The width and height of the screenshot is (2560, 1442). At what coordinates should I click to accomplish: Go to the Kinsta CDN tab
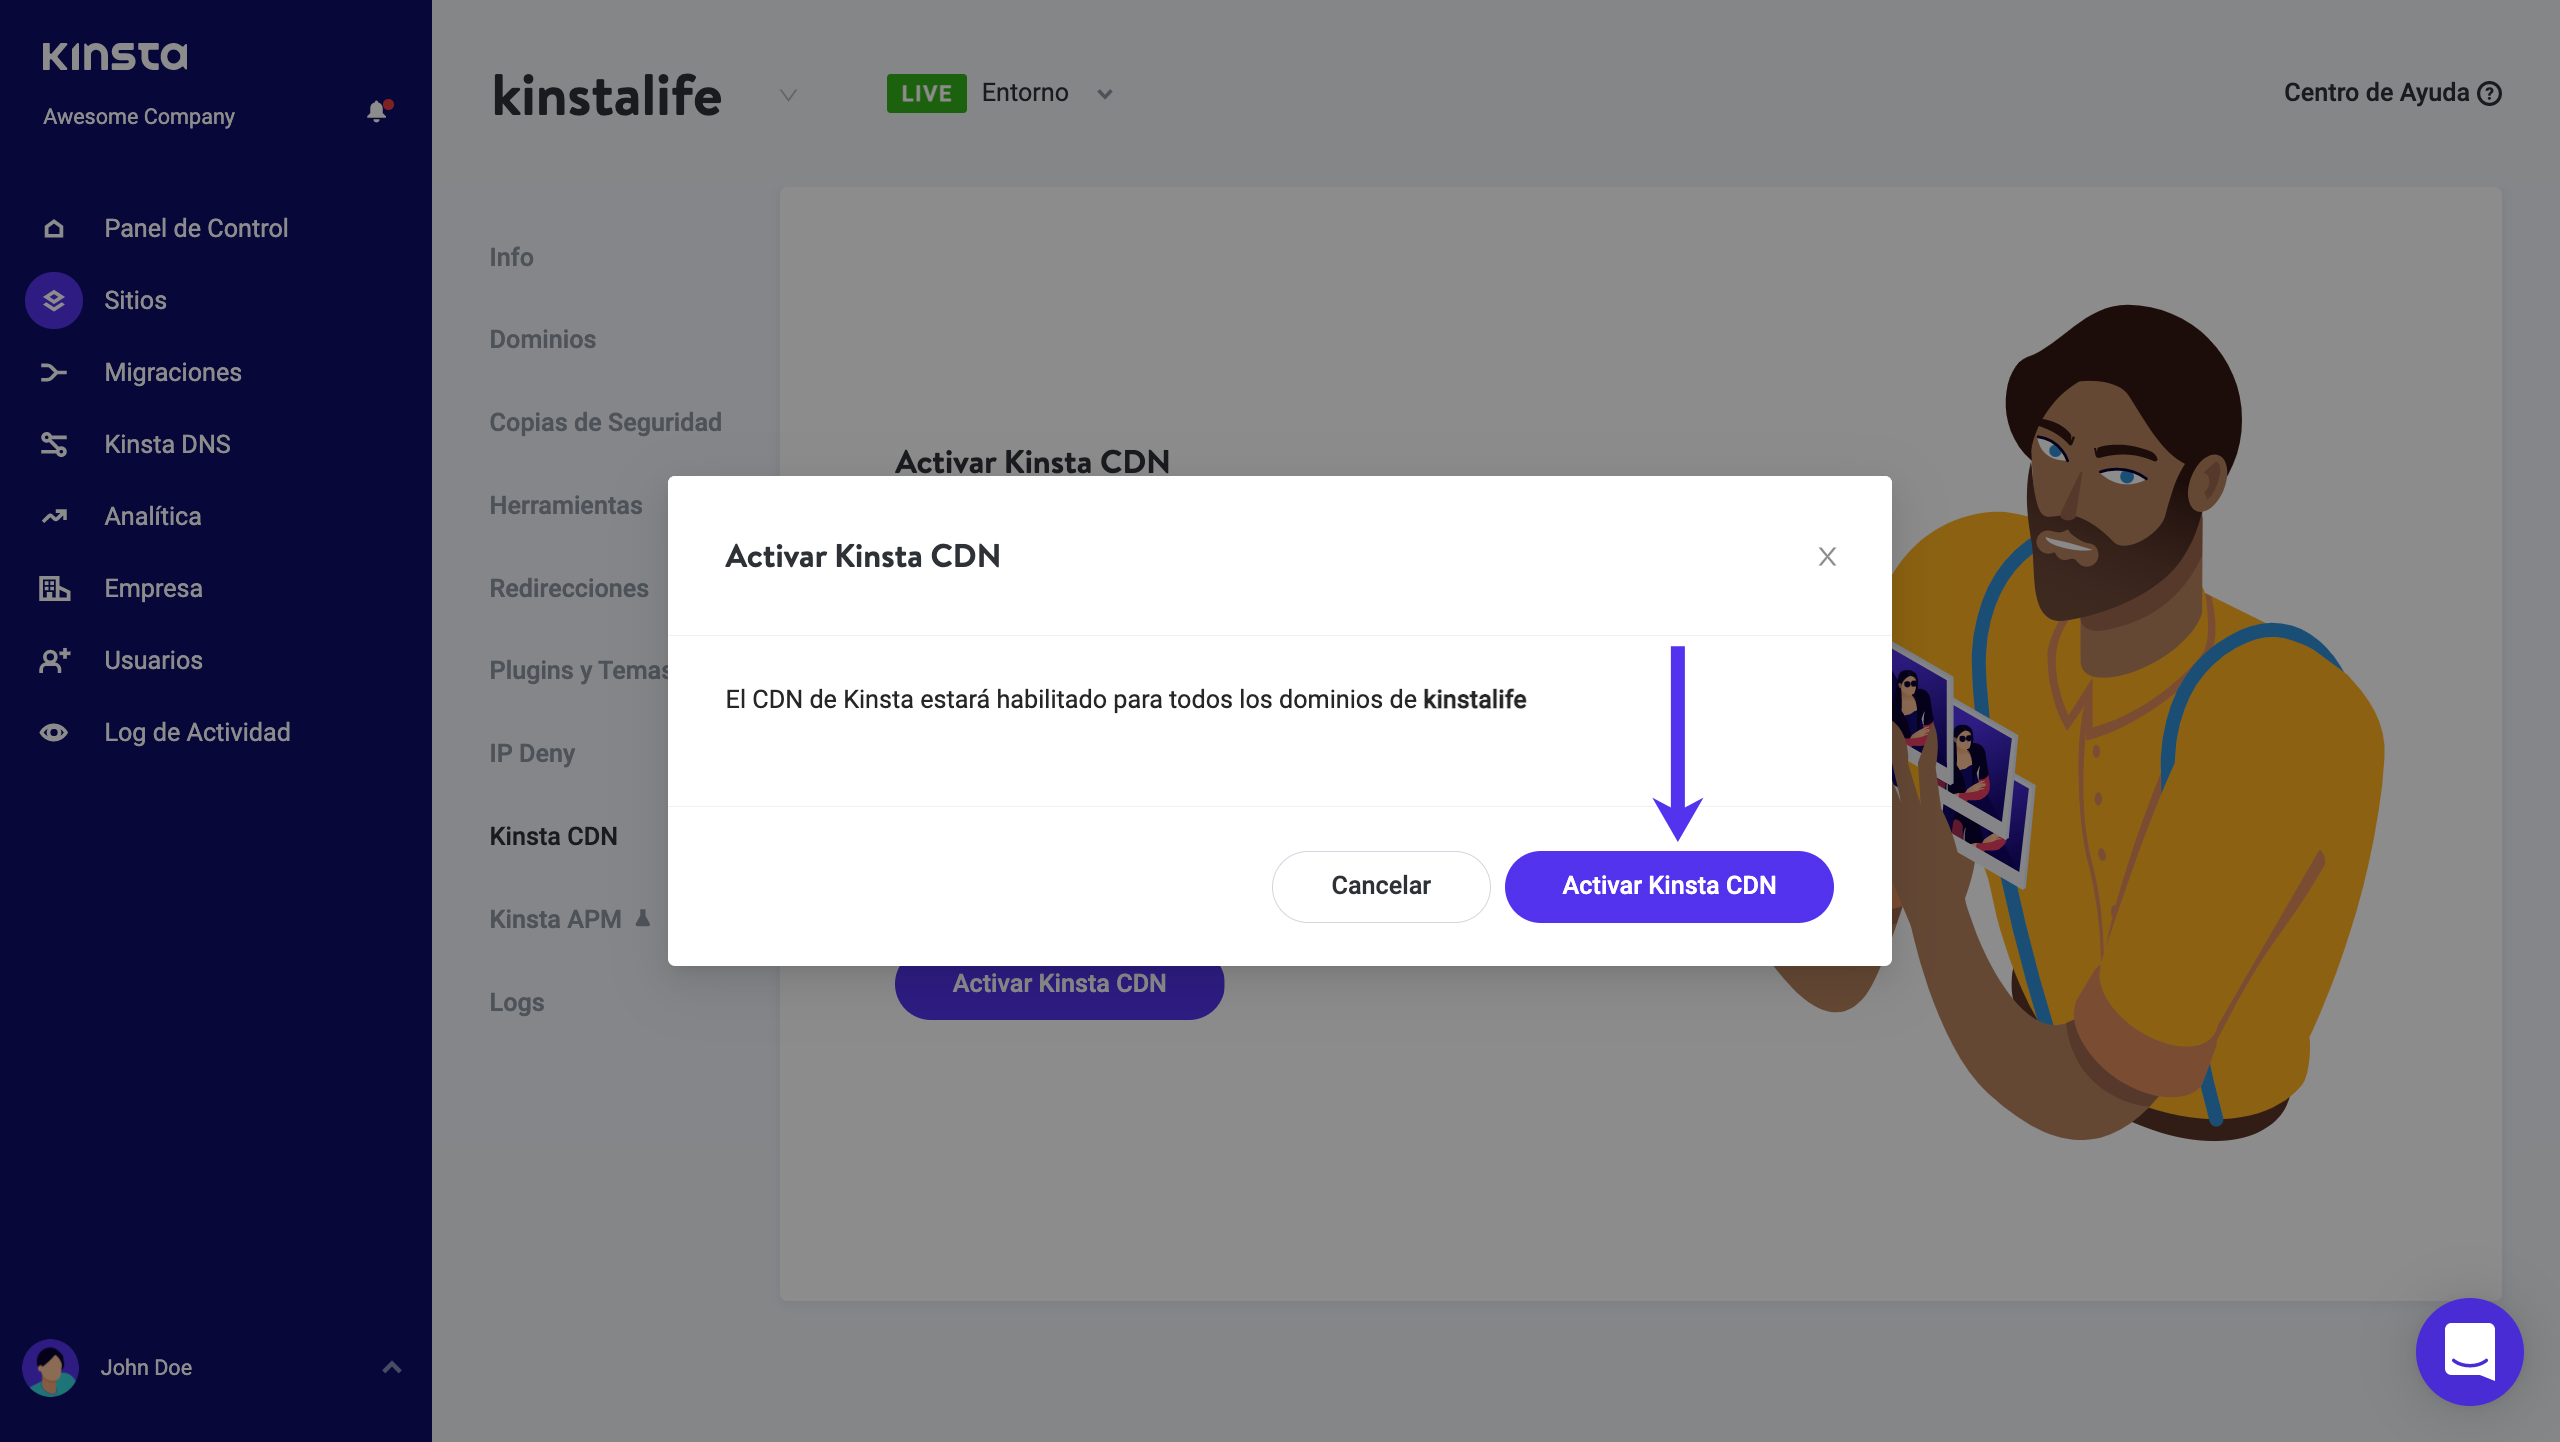click(x=553, y=836)
